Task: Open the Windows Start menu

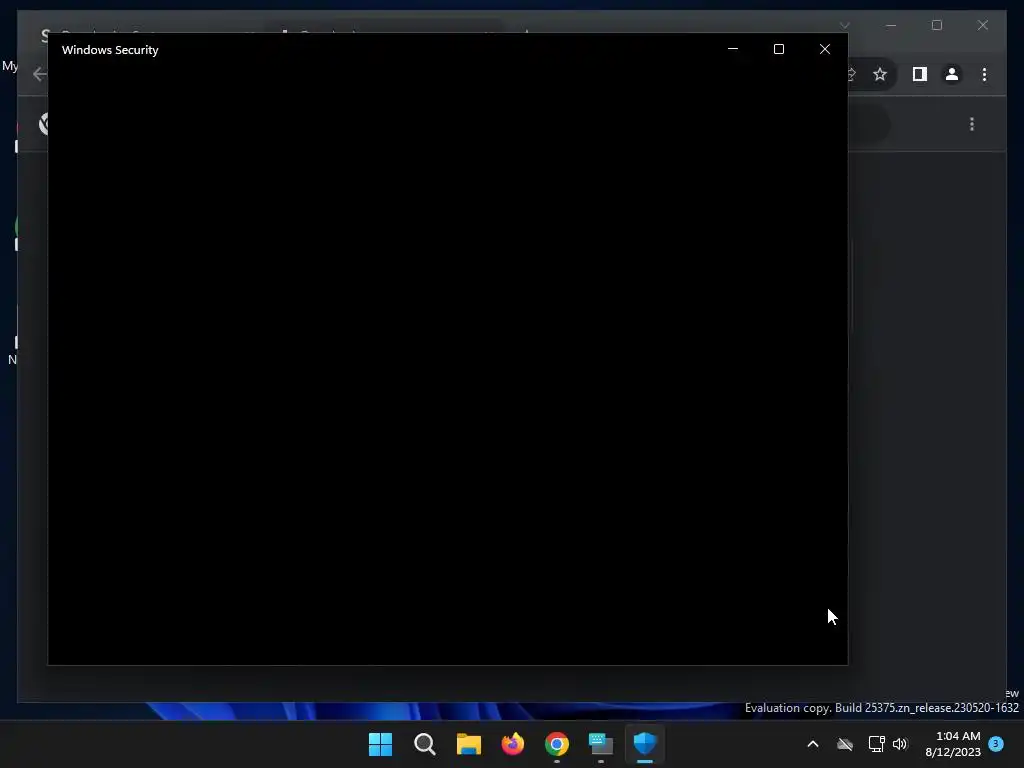Action: click(380, 744)
